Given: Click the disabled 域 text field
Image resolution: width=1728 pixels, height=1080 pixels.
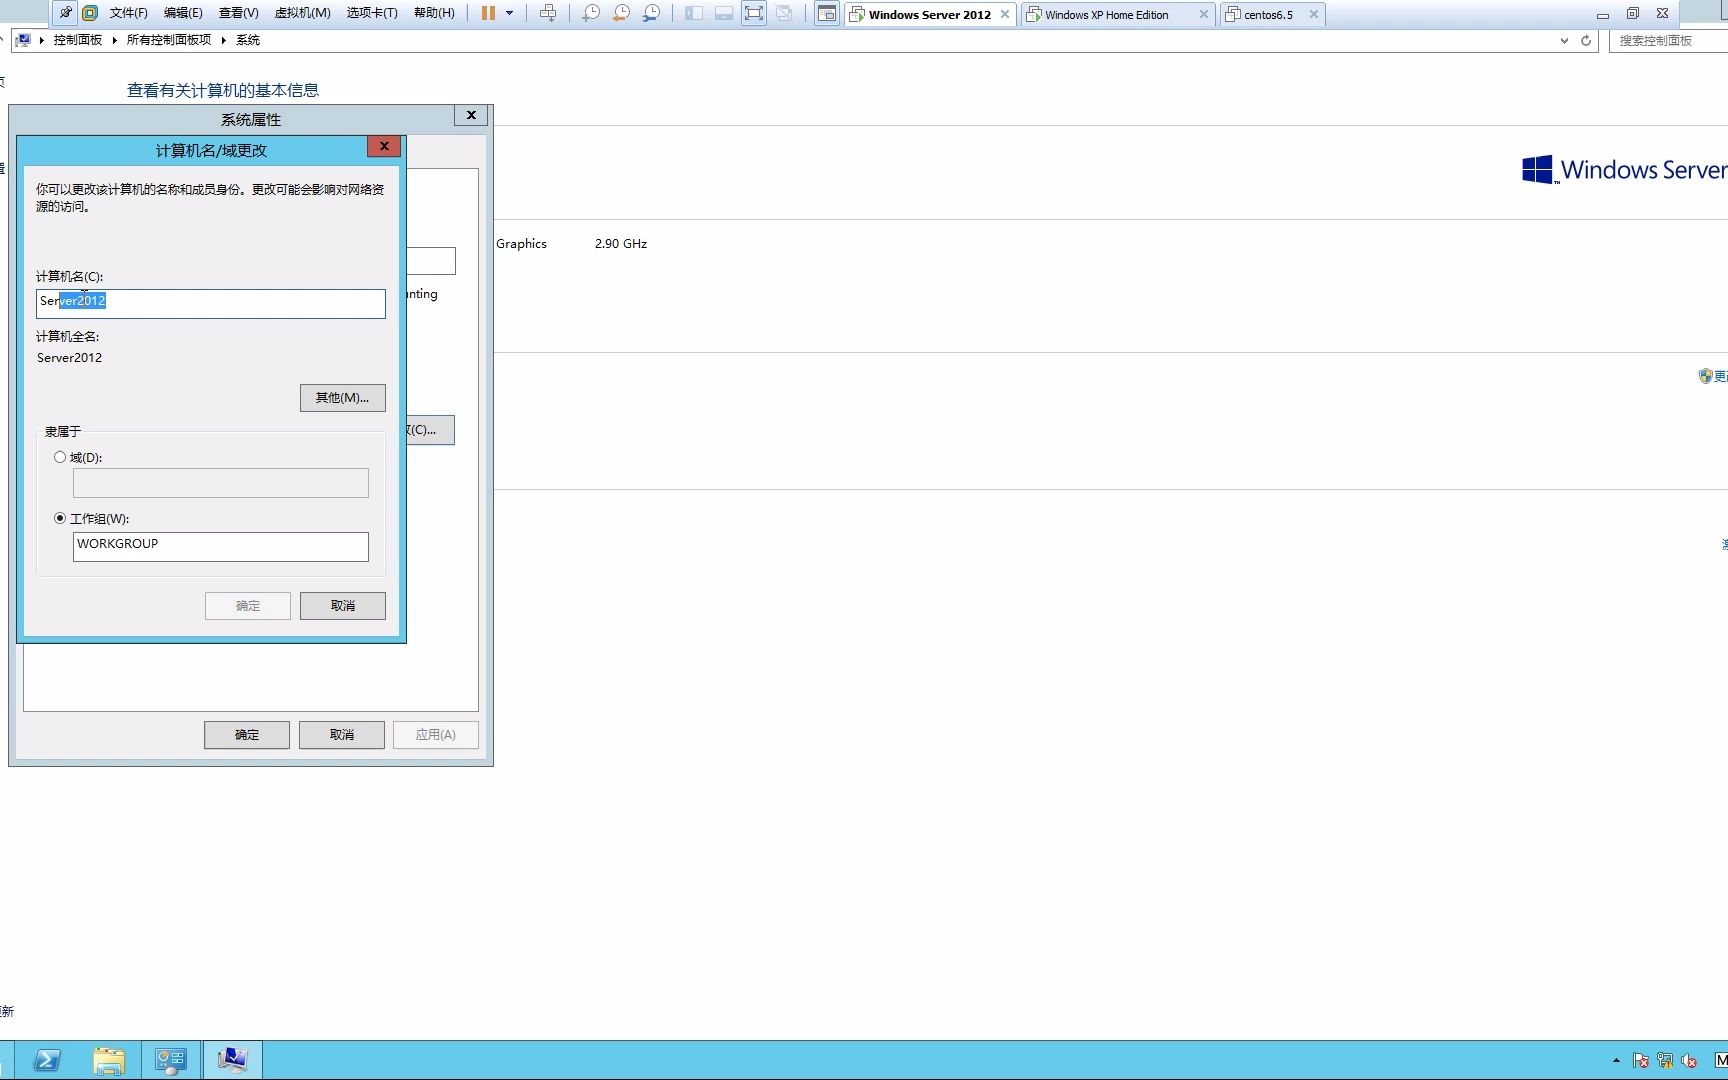Looking at the screenshot, I should click(221, 483).
